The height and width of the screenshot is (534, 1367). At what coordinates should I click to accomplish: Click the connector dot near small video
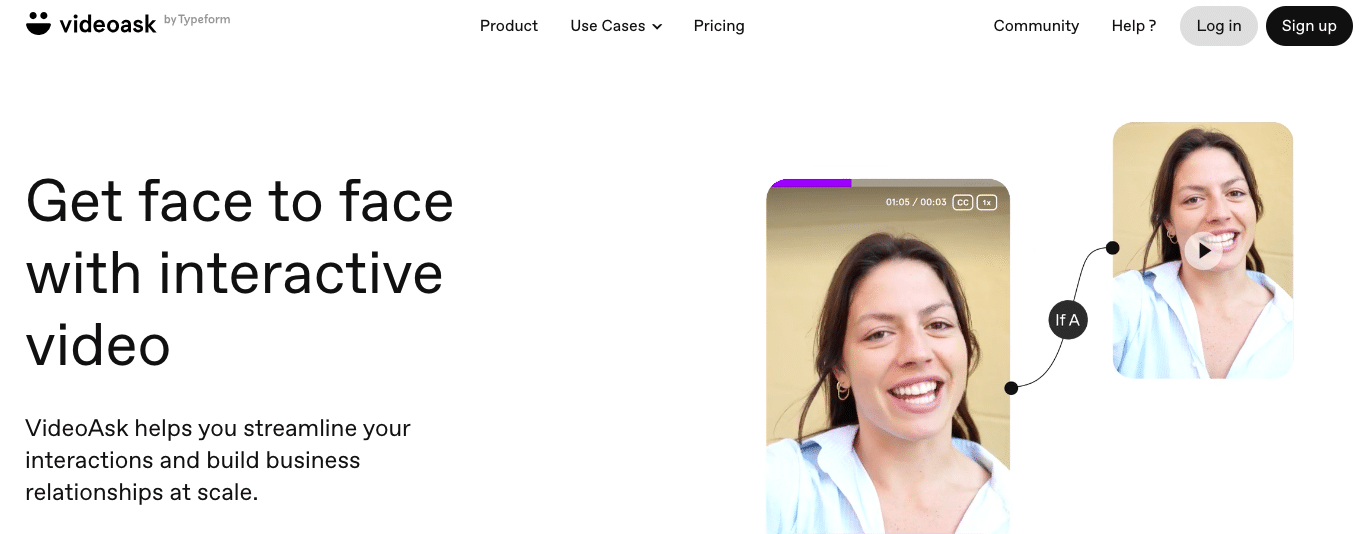pyautogui.click(x=1112, y=248)
